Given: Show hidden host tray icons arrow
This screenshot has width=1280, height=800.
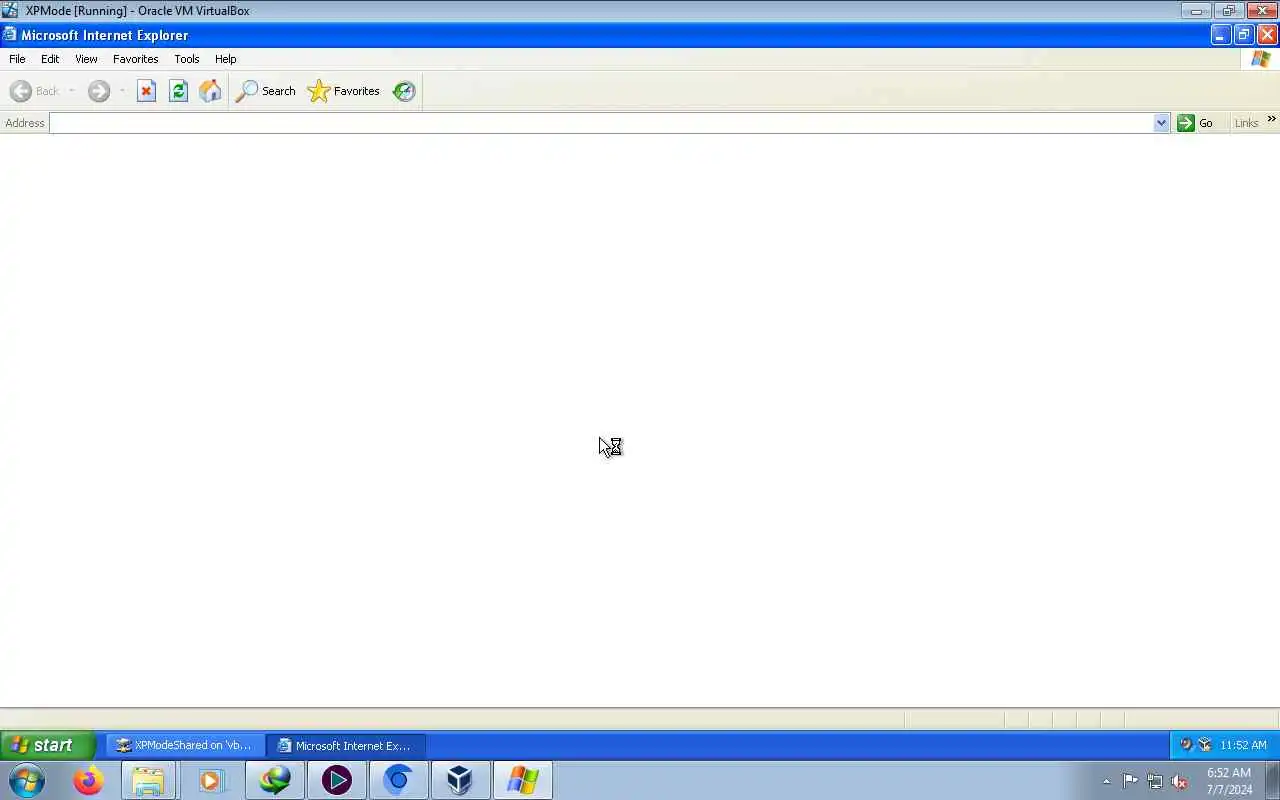Looking at the screenshot, I should coord(1106,781).
